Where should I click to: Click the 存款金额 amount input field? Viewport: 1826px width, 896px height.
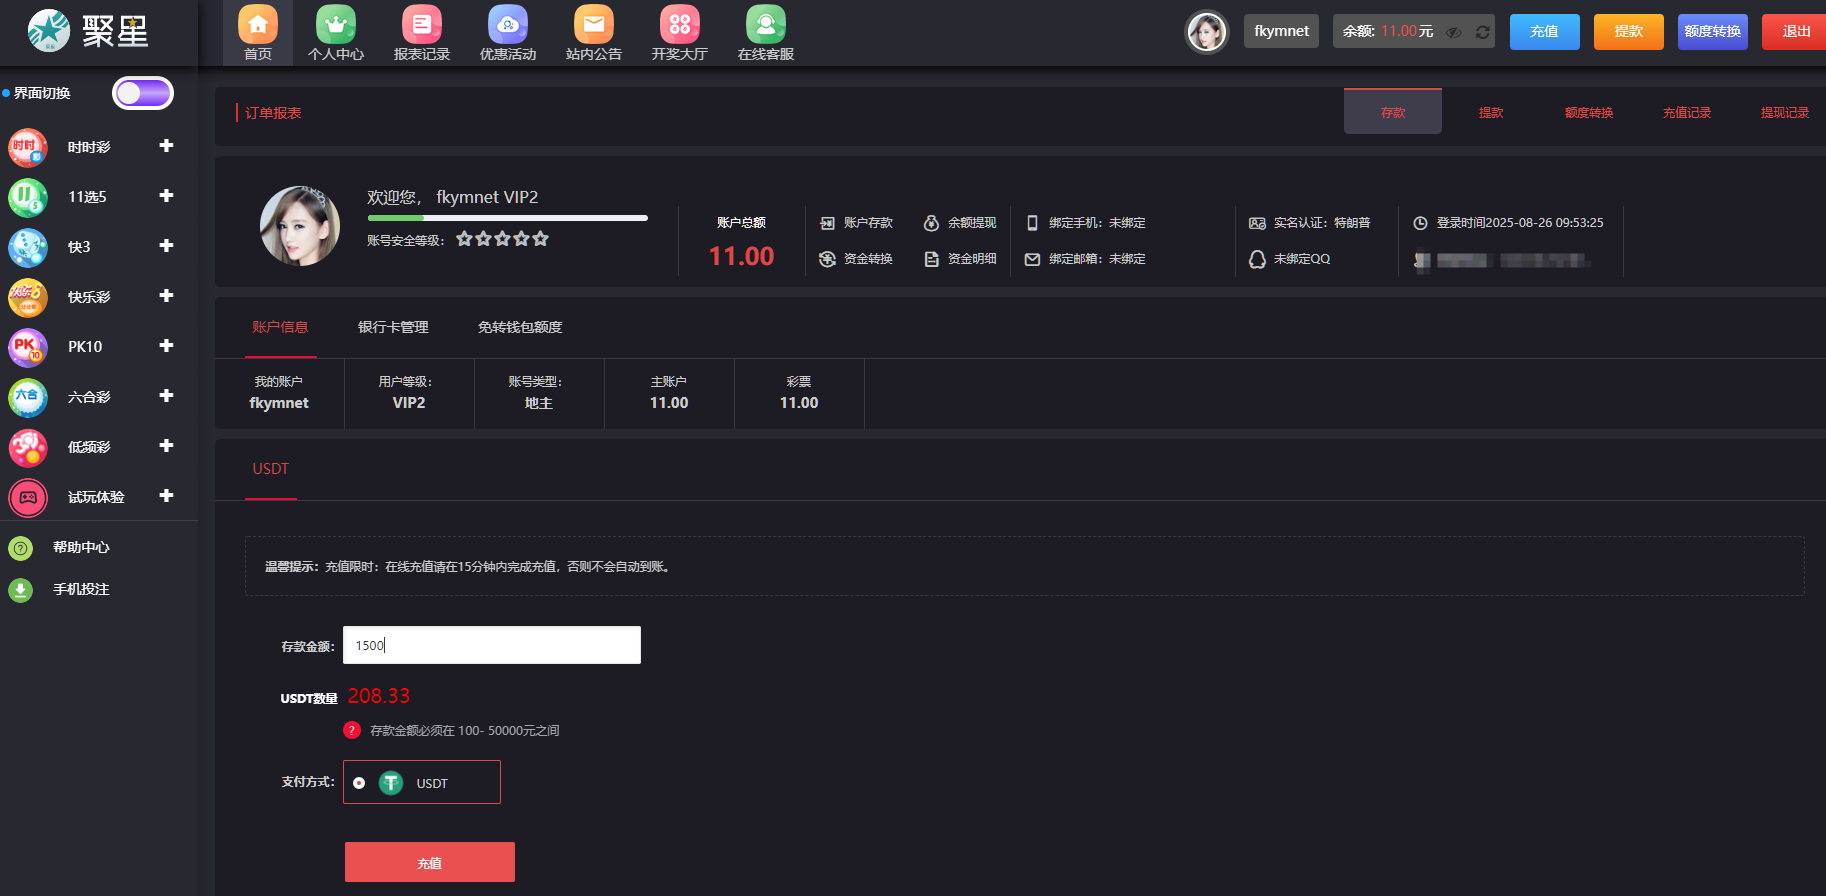click(492, 645)
